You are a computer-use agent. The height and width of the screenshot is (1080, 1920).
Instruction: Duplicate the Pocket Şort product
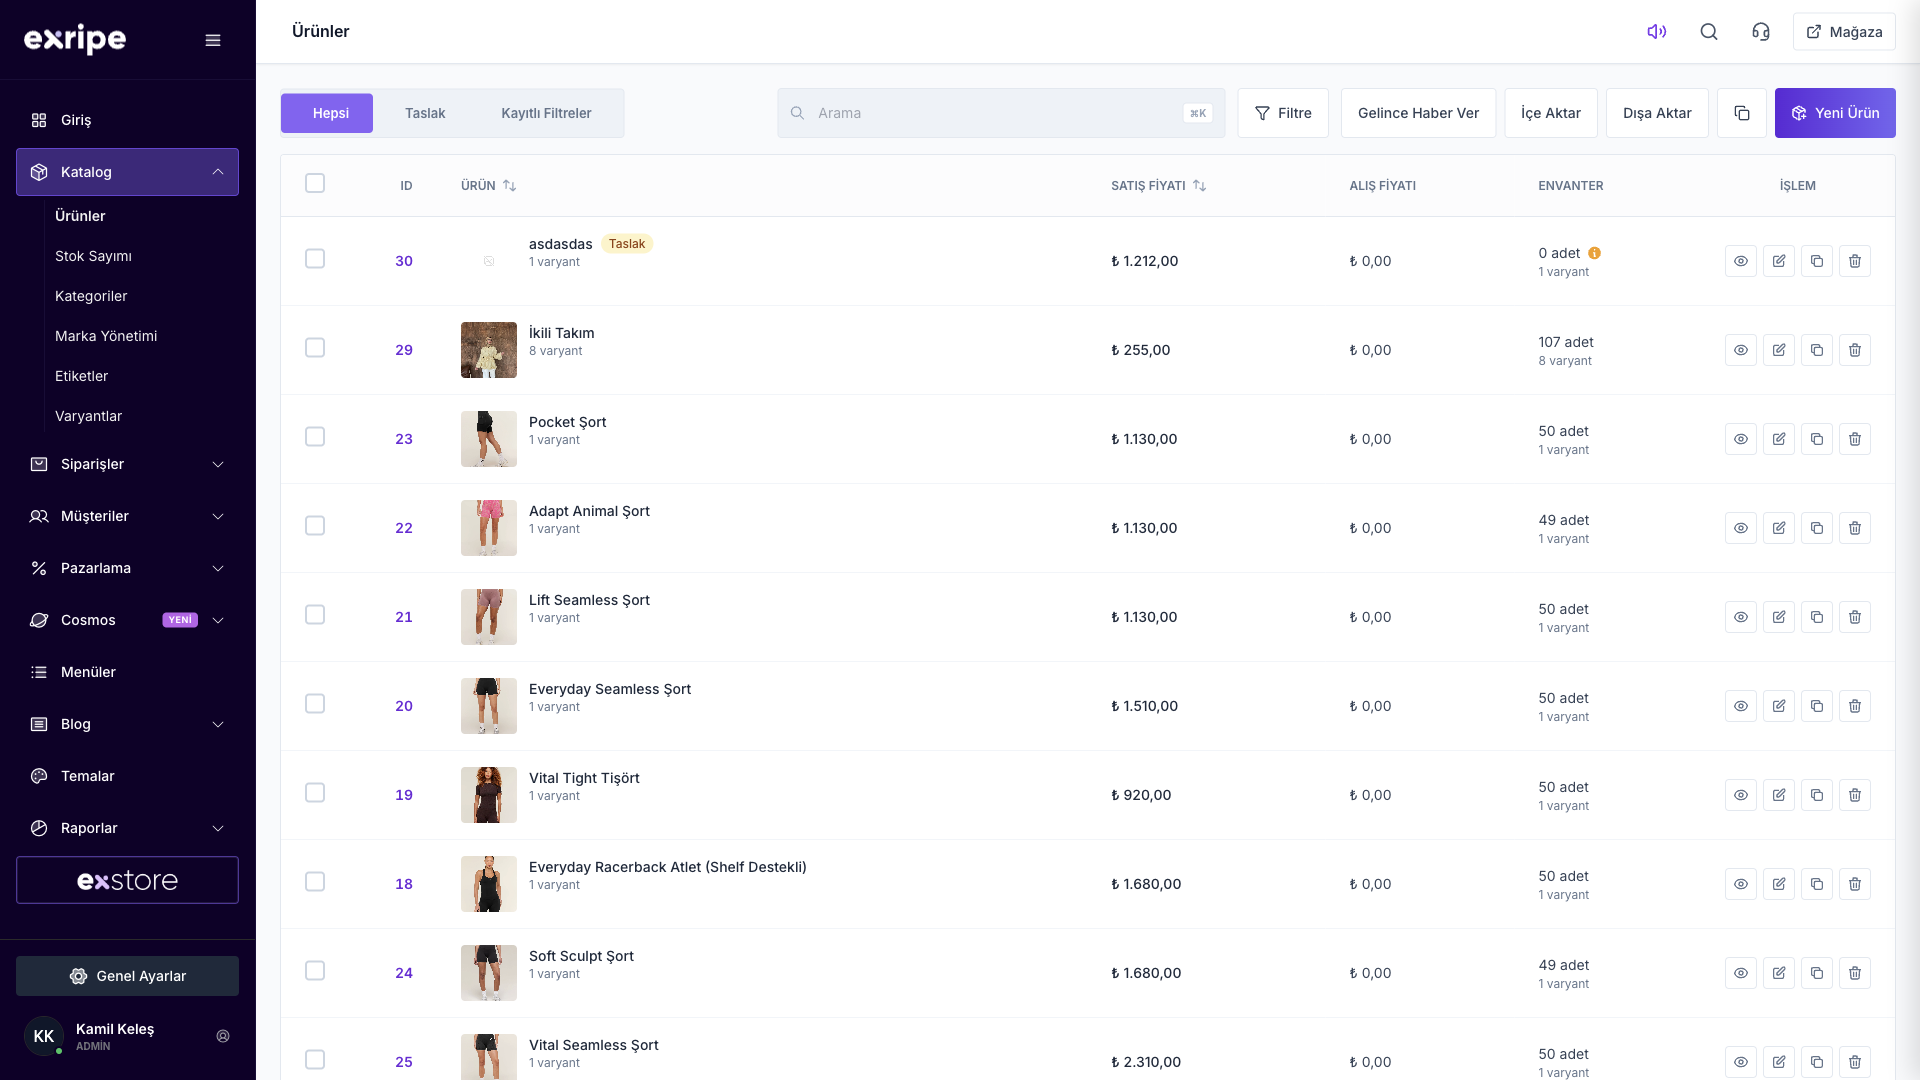coord(1817,439)
